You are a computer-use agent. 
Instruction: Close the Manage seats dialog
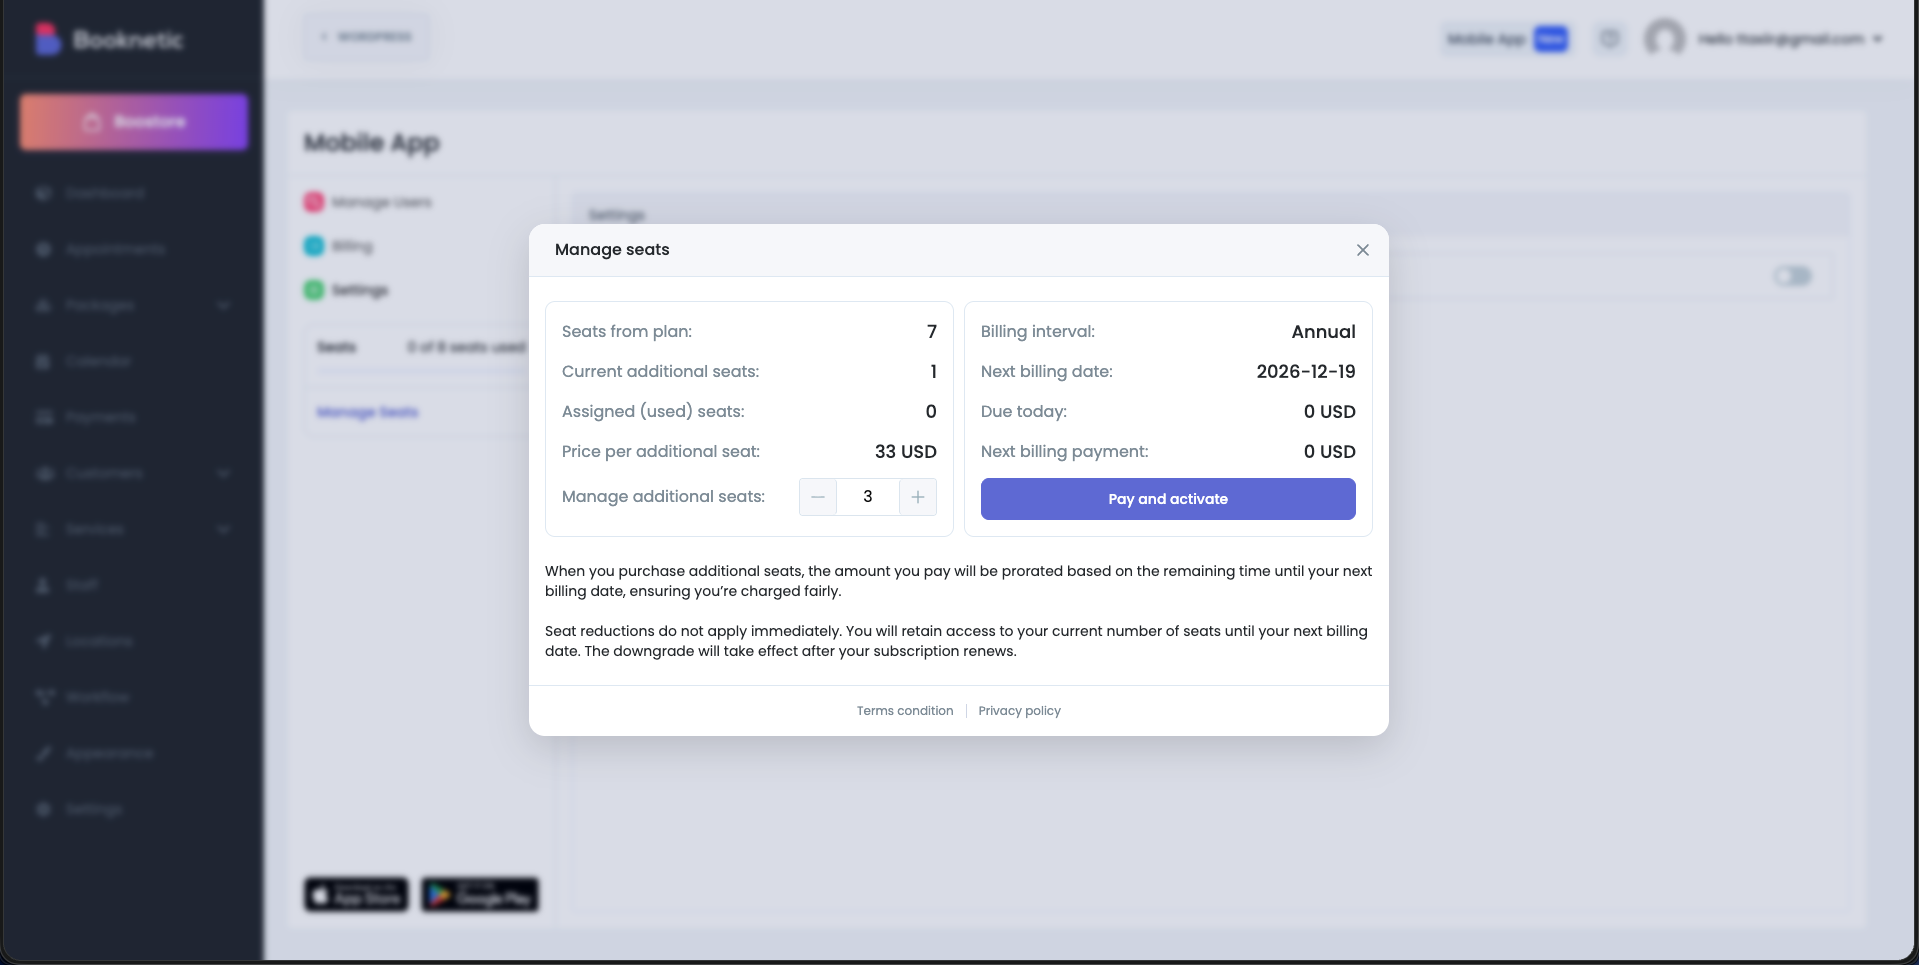point(1362,250)
